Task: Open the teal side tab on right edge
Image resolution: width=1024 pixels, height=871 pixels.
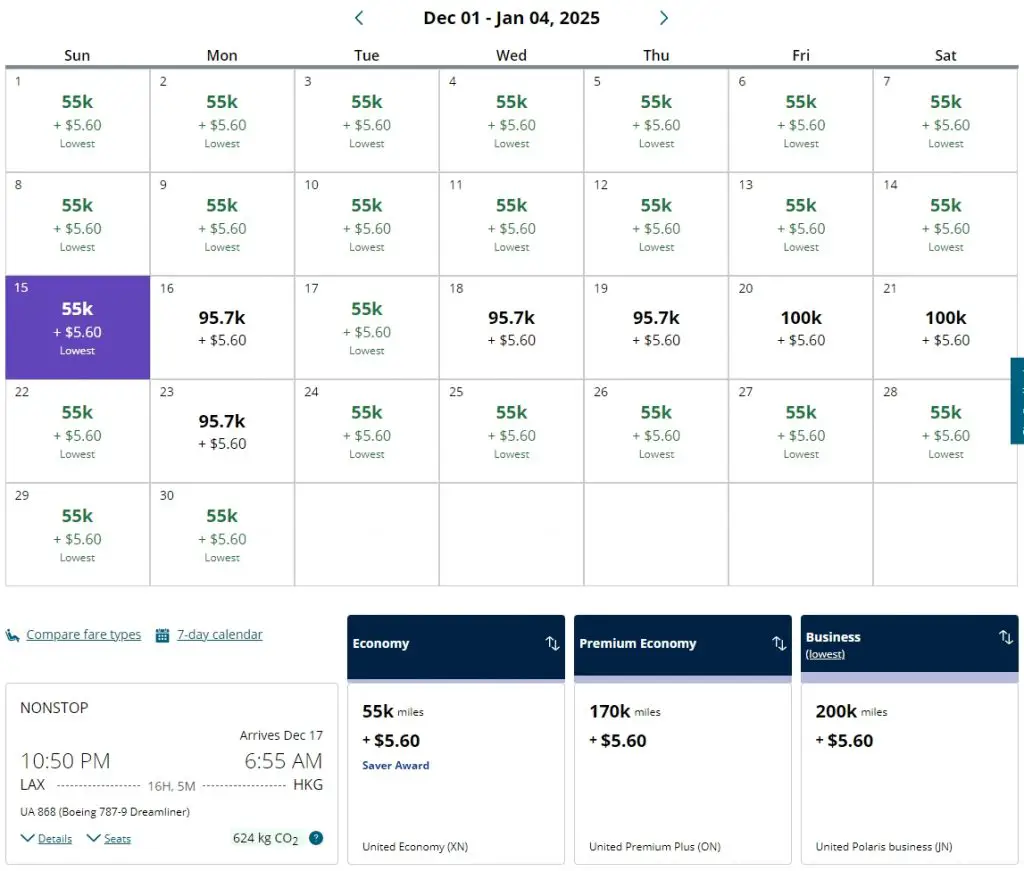Action: point(1018,400)
